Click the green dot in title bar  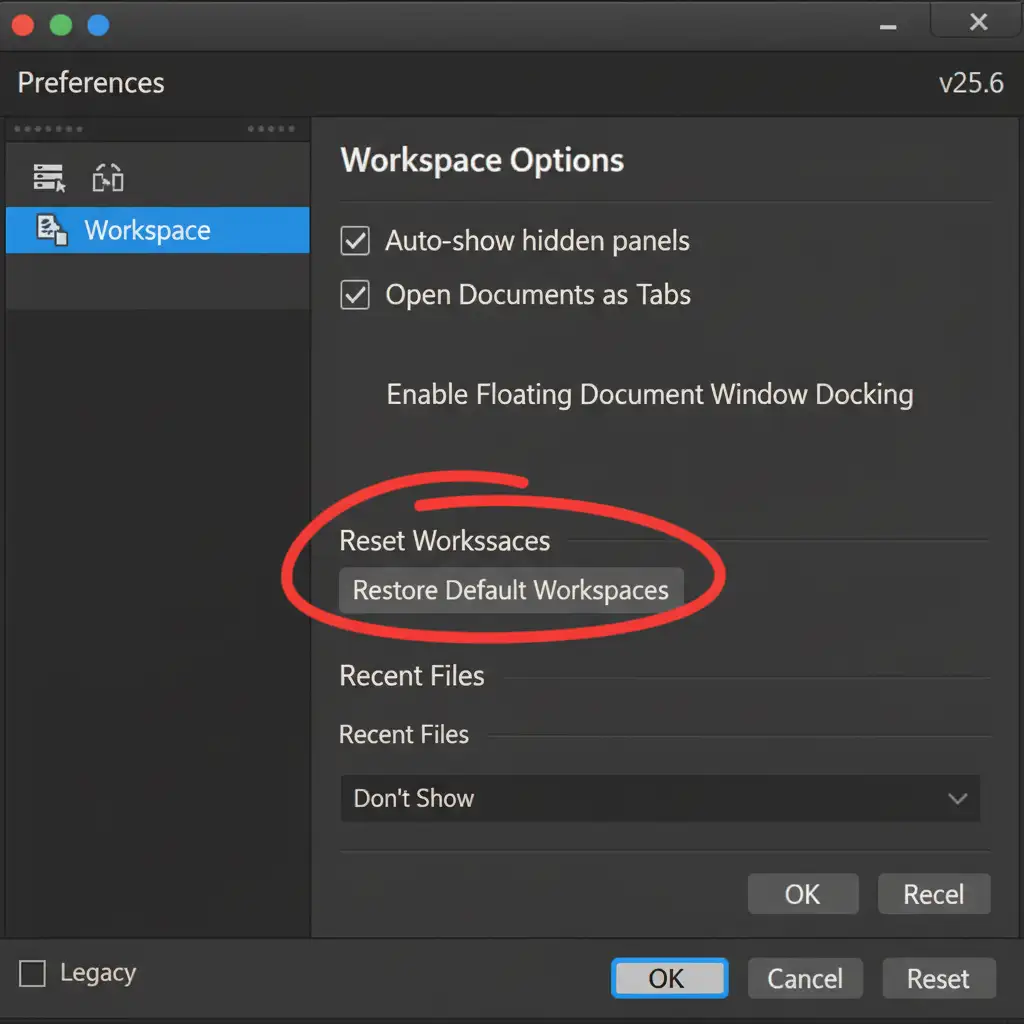pos(61,25)
